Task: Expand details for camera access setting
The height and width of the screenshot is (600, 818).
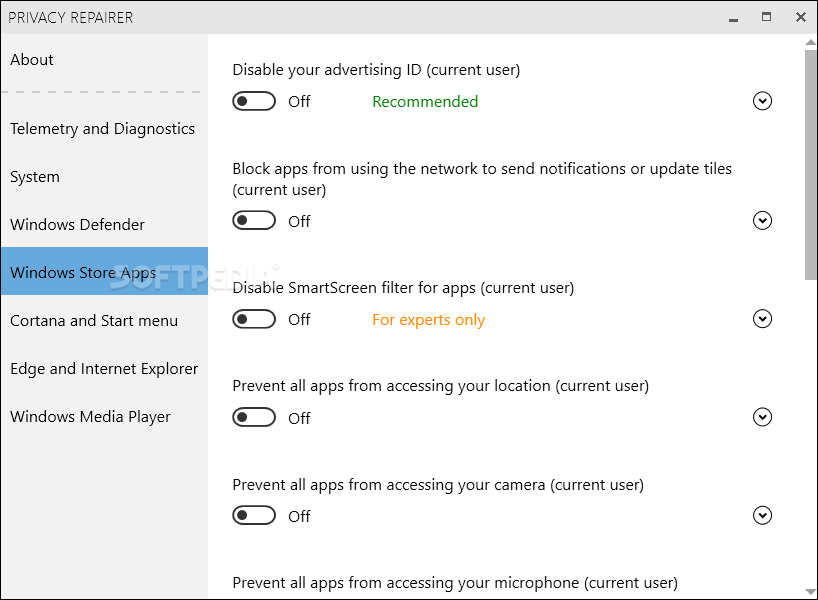Action: pyautogui.click(x=762, y=515)
